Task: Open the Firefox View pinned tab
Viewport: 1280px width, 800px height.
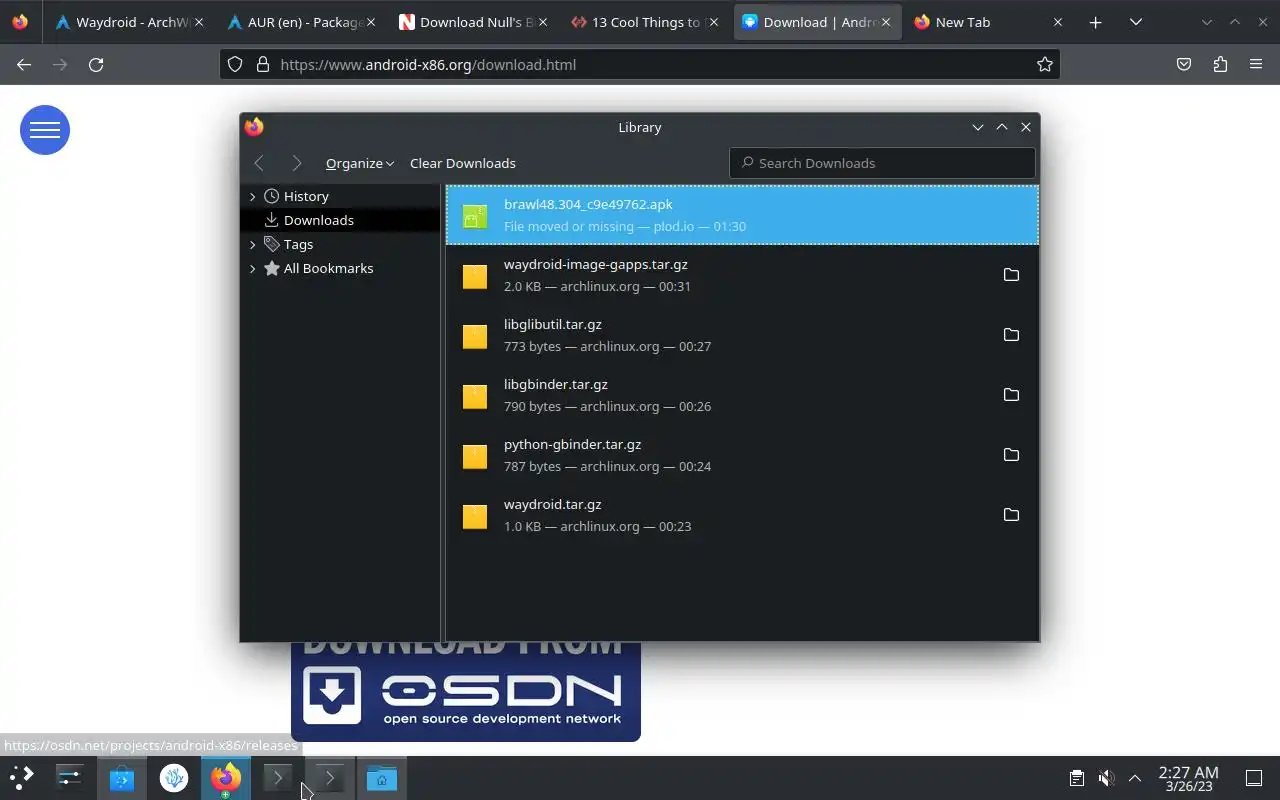Action: pyautogui.click(x=20, y=22)
